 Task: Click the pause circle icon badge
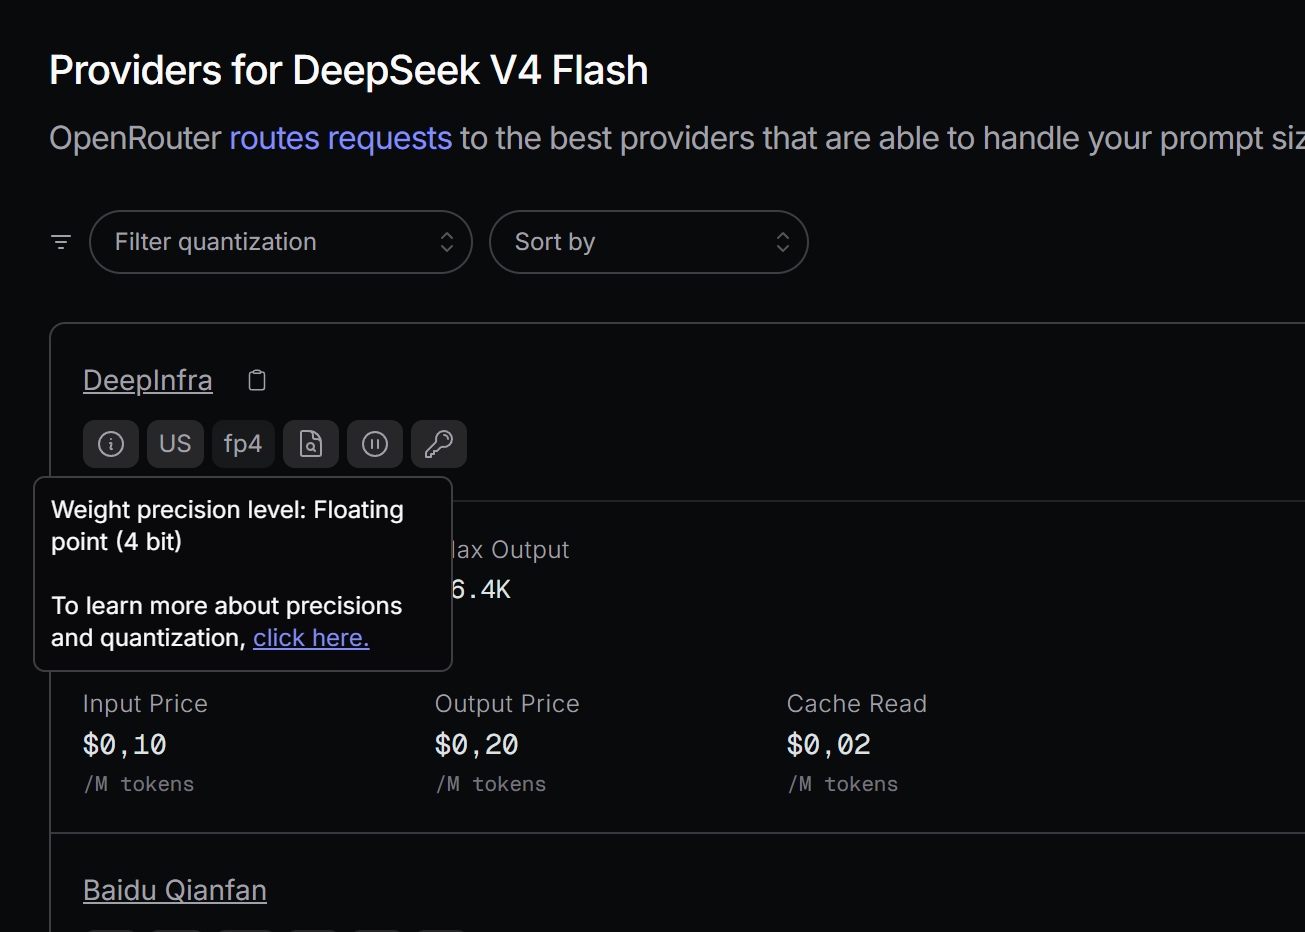[375, 444]
